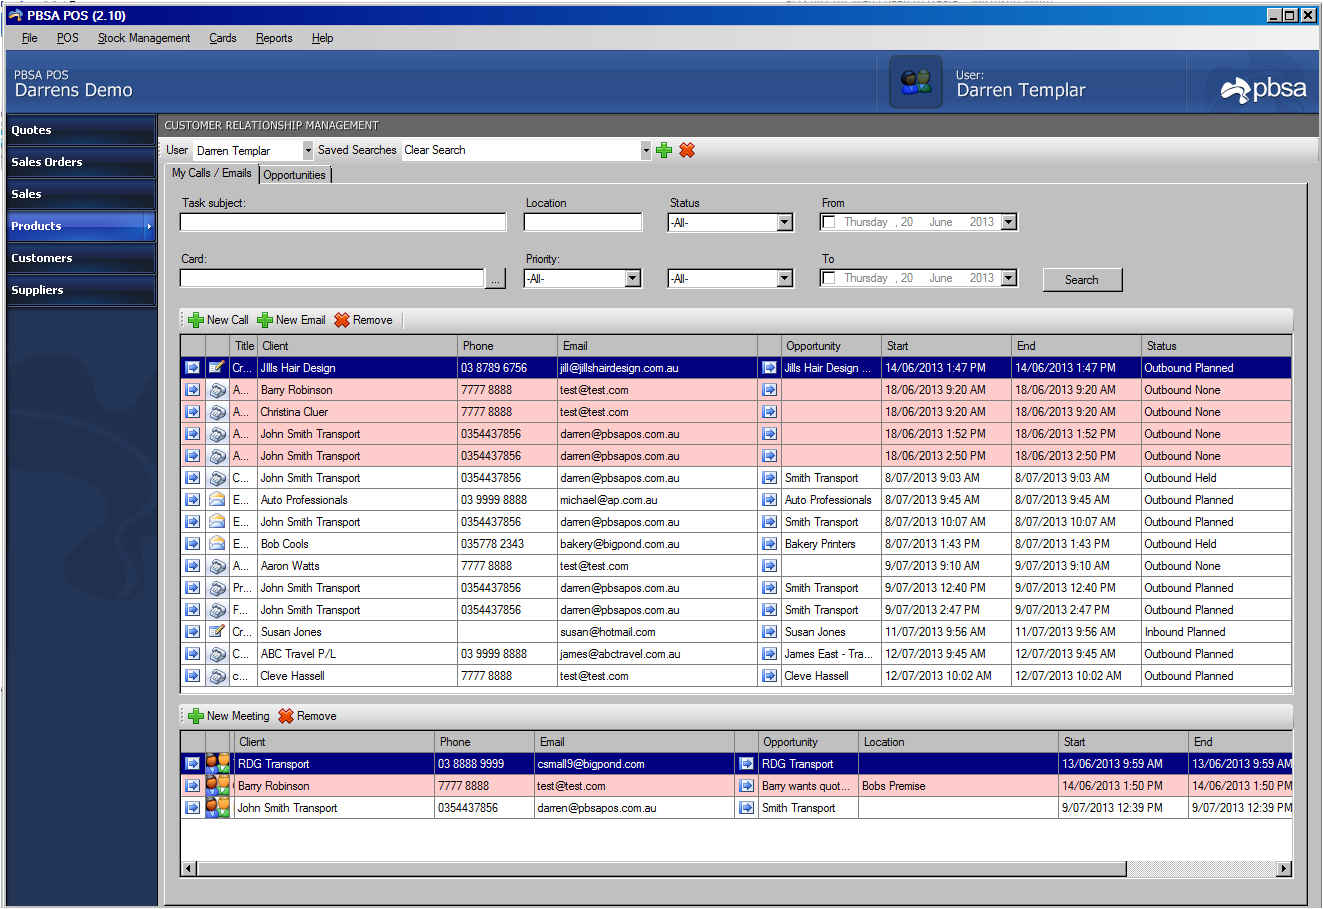The height and width of the screenshot is (909, 1323).
Task: Open the Customers sidebar section
Action: [x=81, y=258]
